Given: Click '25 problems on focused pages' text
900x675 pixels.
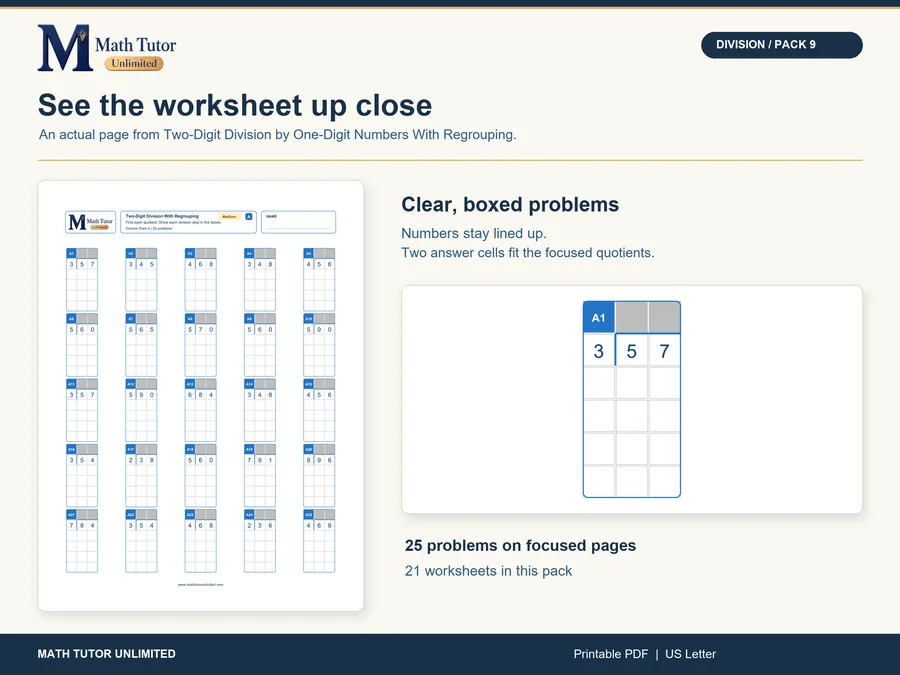Looking at the screenshot, I should [x=520, y=545].
